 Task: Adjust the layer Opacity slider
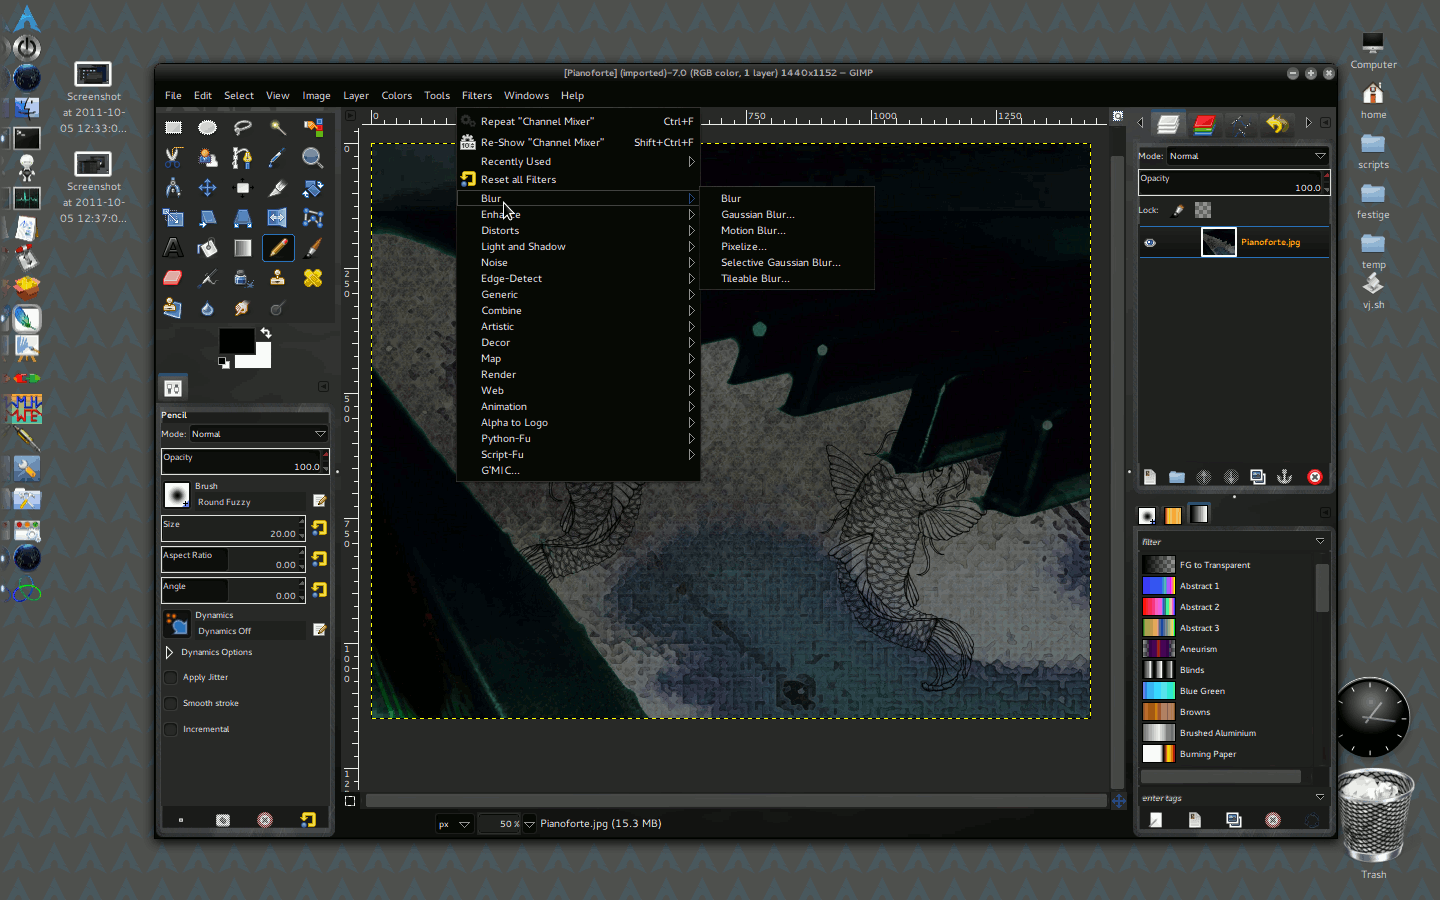1233,182
